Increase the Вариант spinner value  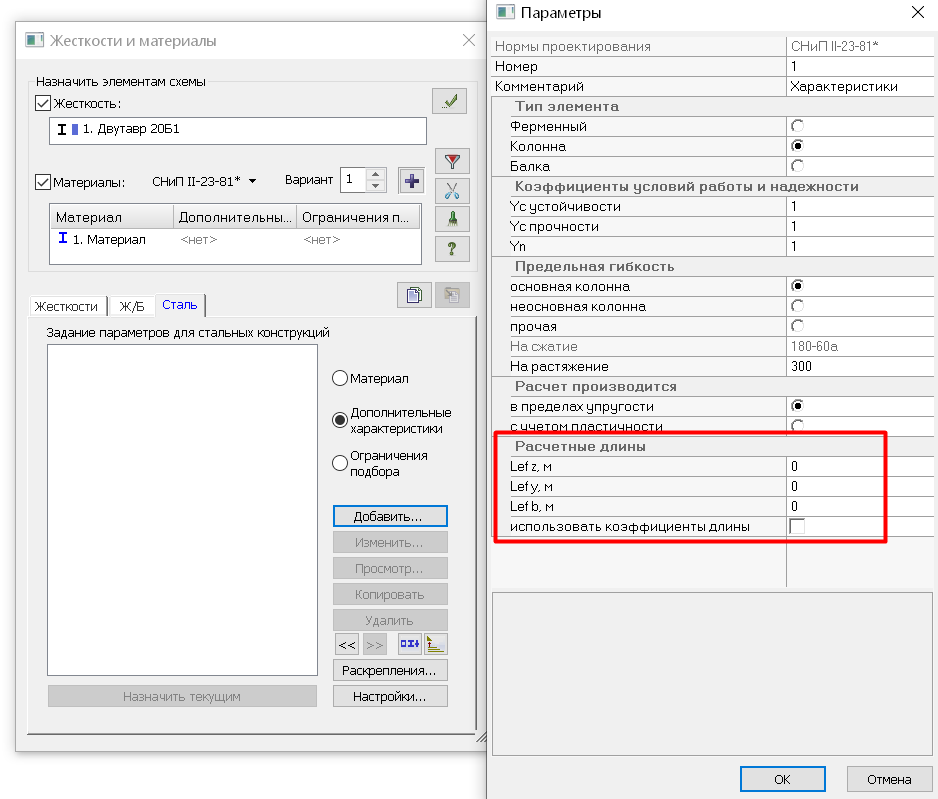pyautogui.click(x=376, y=176)
